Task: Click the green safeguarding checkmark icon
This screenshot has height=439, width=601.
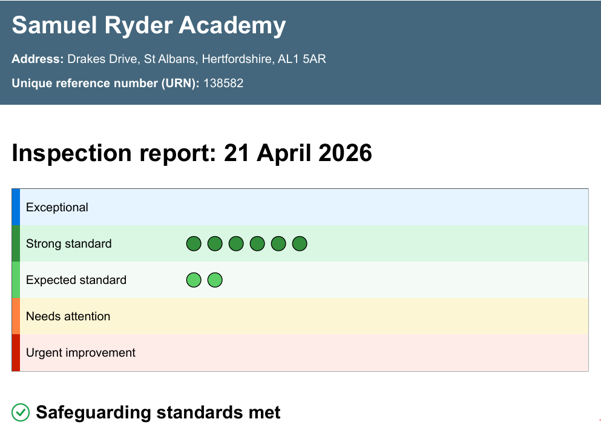Action: pos(20,413)
